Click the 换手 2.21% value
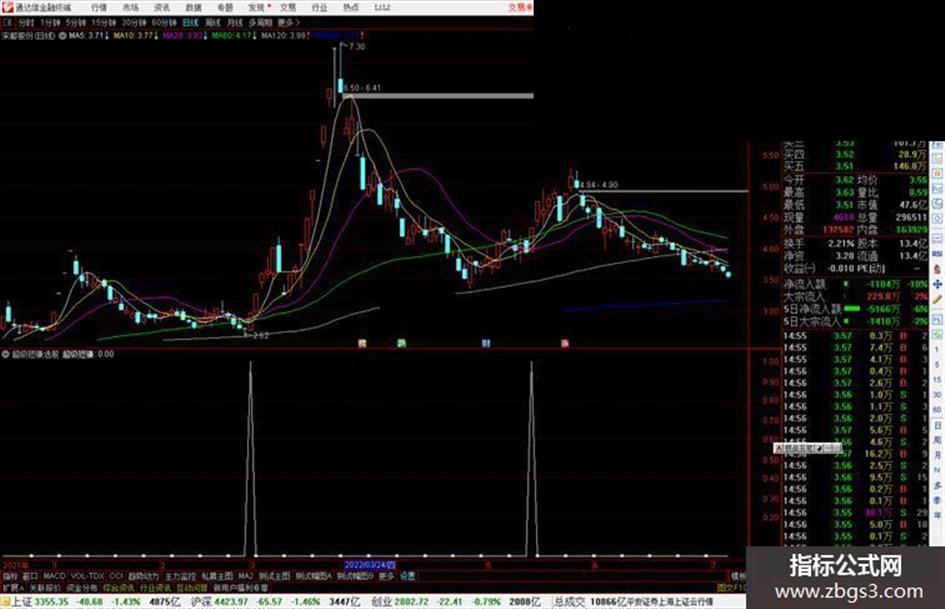Screen dimensions: 945x609 coord(841,244)
